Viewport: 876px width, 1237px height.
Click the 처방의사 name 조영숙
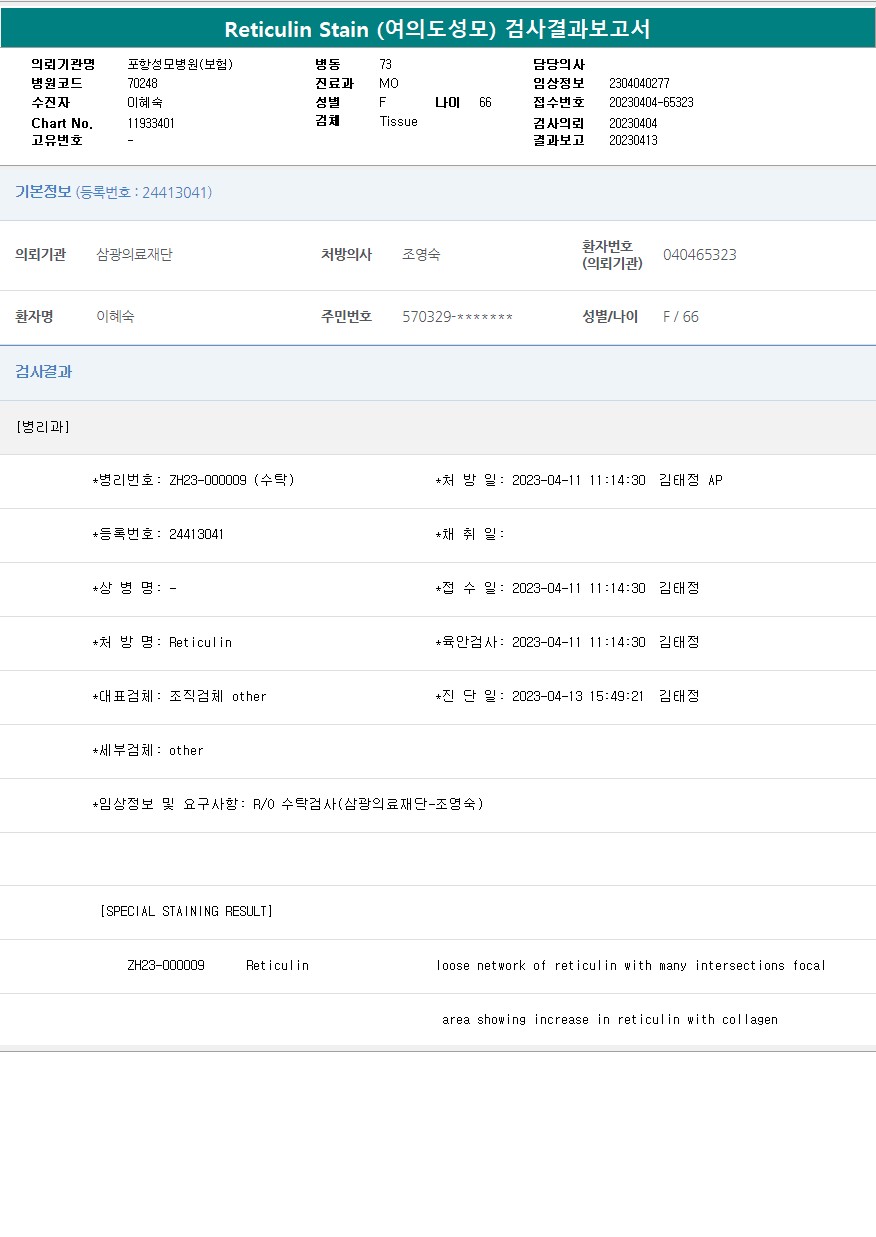coord(421,255)
